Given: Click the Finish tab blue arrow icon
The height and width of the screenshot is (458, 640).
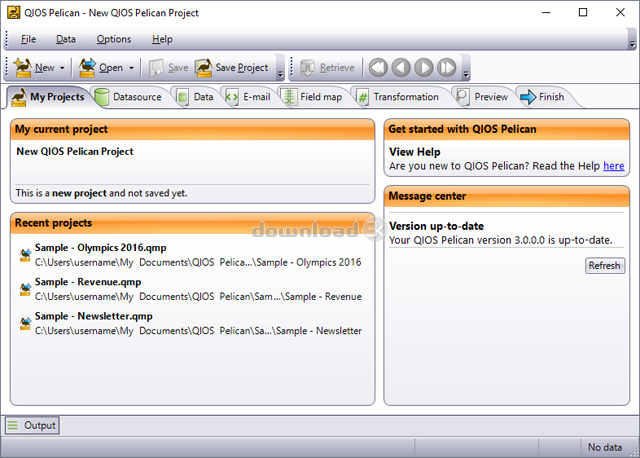Looking at the screenshot, I should [528, 97].
